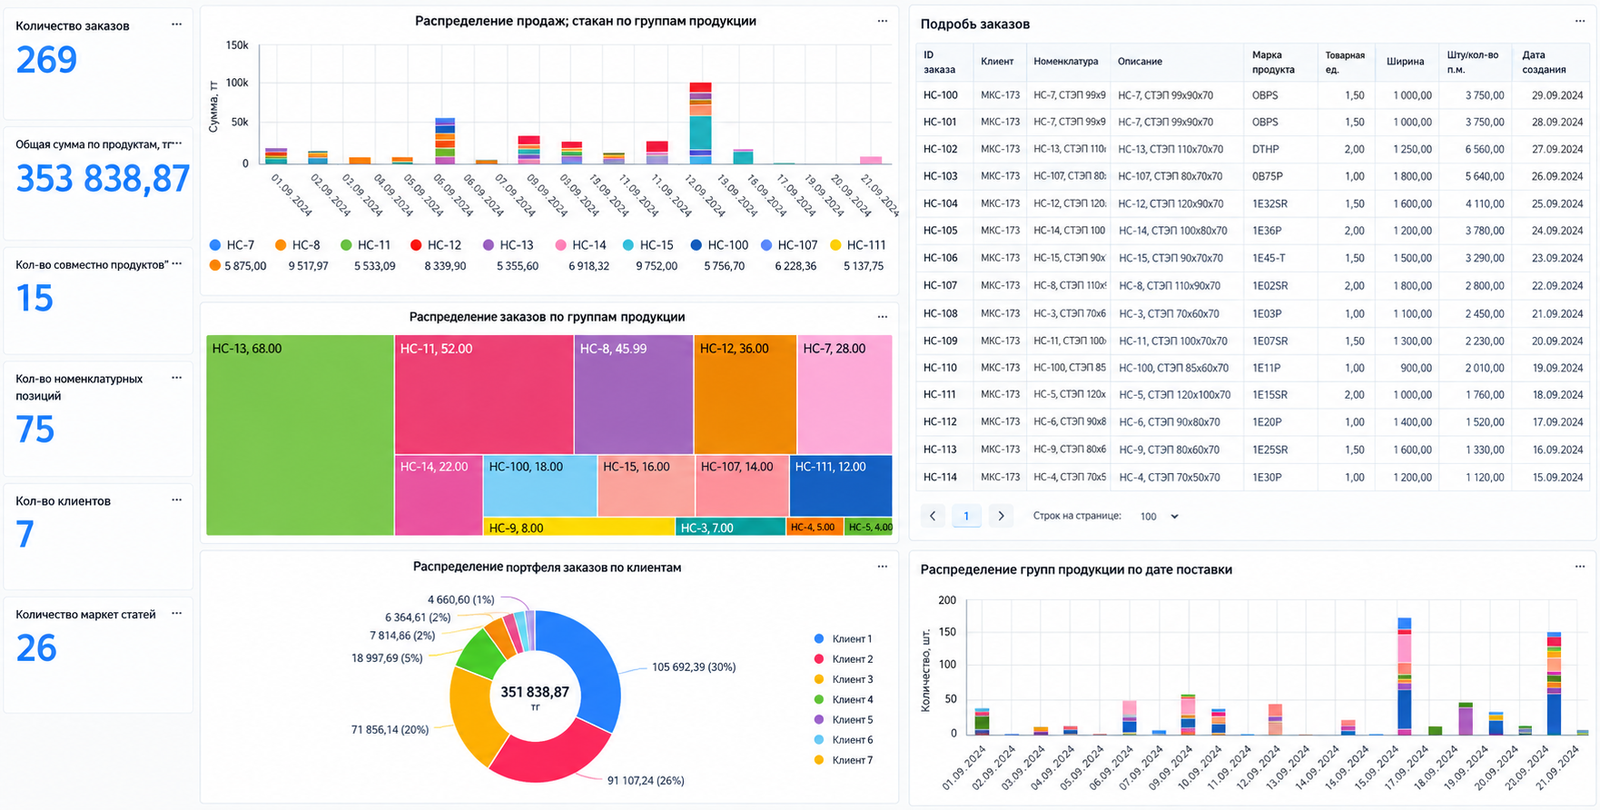Open the menu of the по дате поставки chart
The image size is (1600, 810).
coord(1580,567)
